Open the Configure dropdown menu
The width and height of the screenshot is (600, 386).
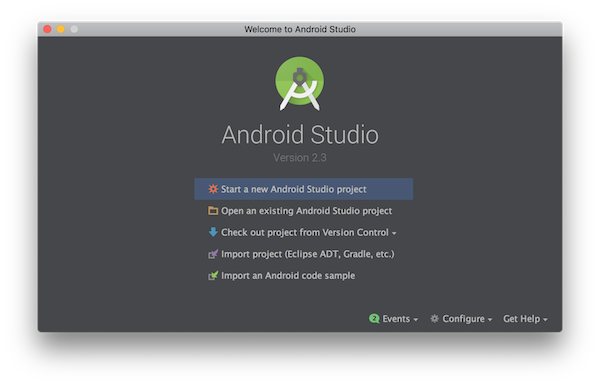pos(461,319)
